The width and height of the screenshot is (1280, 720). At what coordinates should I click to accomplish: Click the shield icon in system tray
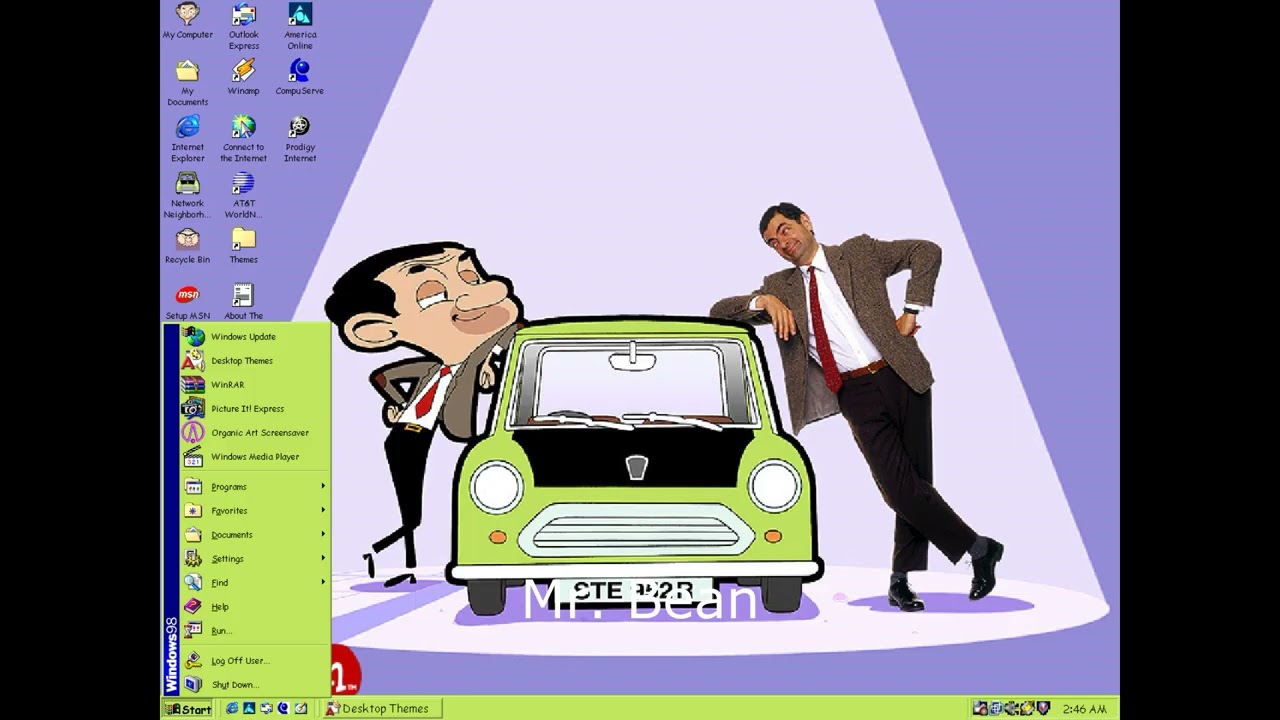[1043, 708]
